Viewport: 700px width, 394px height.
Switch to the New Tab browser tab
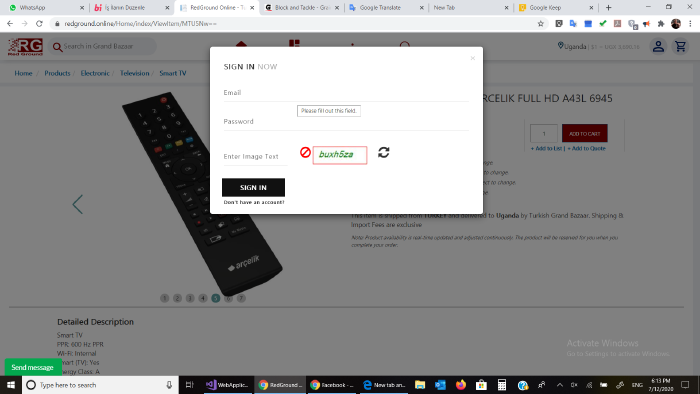[x=470, y=8]
